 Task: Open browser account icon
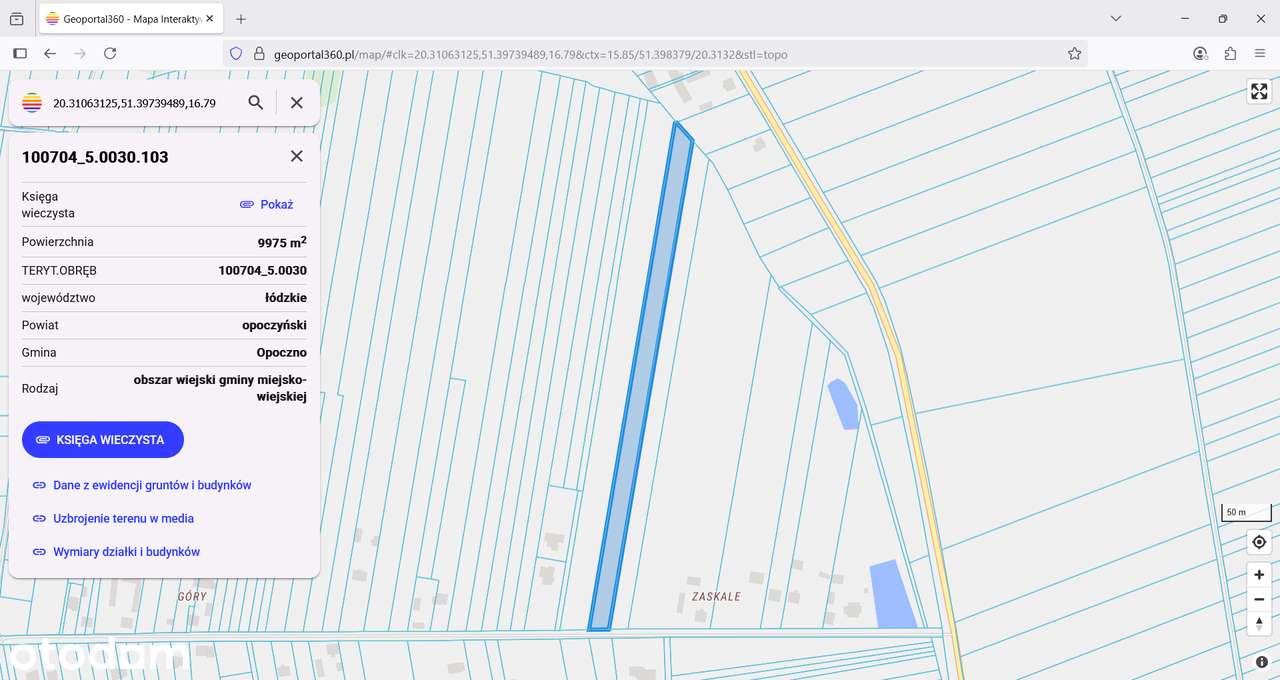point(1200,54)
